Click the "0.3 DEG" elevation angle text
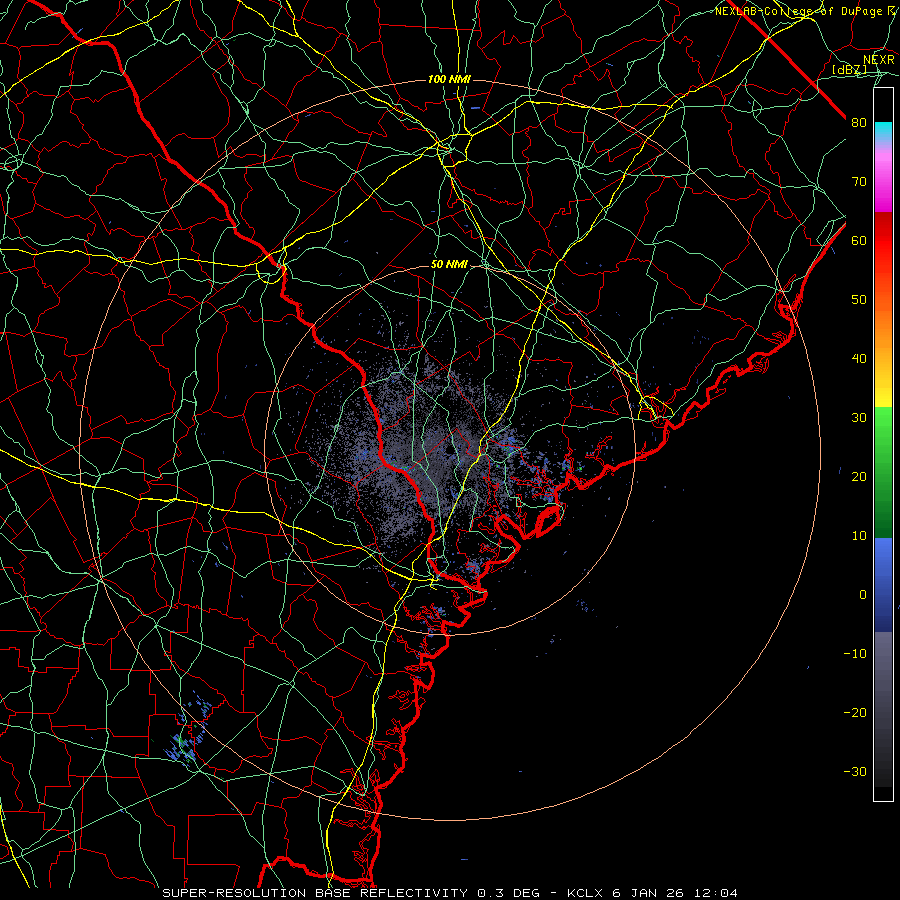 [509, 893]
